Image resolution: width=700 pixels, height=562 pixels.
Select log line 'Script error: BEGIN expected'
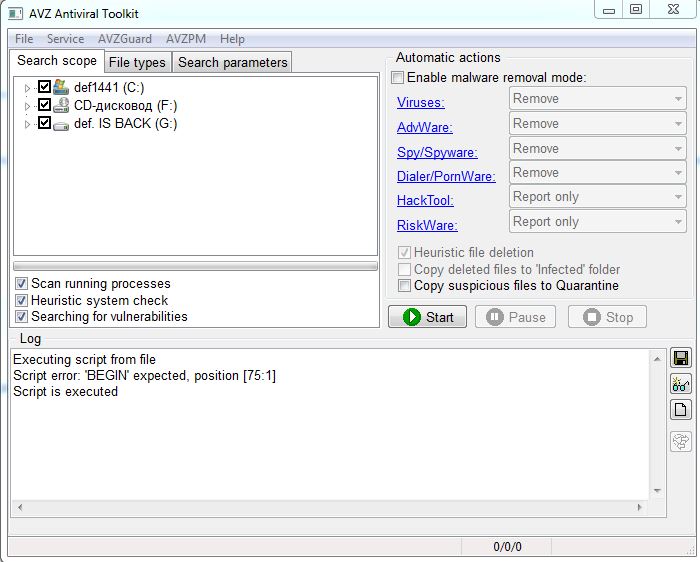(144, 375)
